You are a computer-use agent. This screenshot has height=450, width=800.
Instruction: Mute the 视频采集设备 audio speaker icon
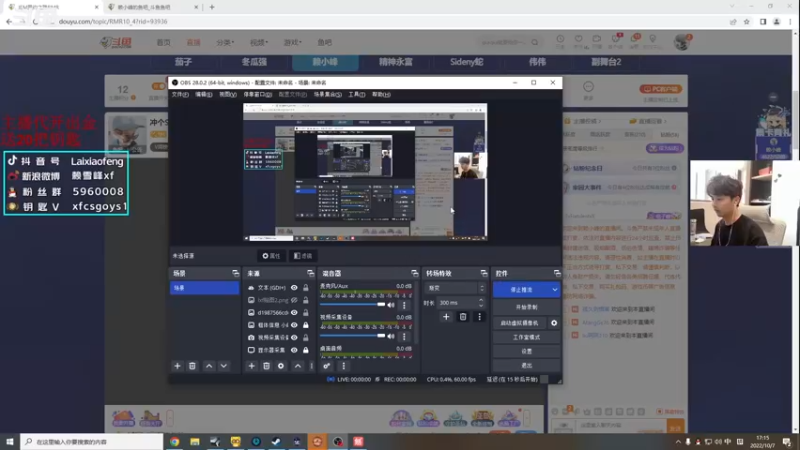tap(391, 336)
